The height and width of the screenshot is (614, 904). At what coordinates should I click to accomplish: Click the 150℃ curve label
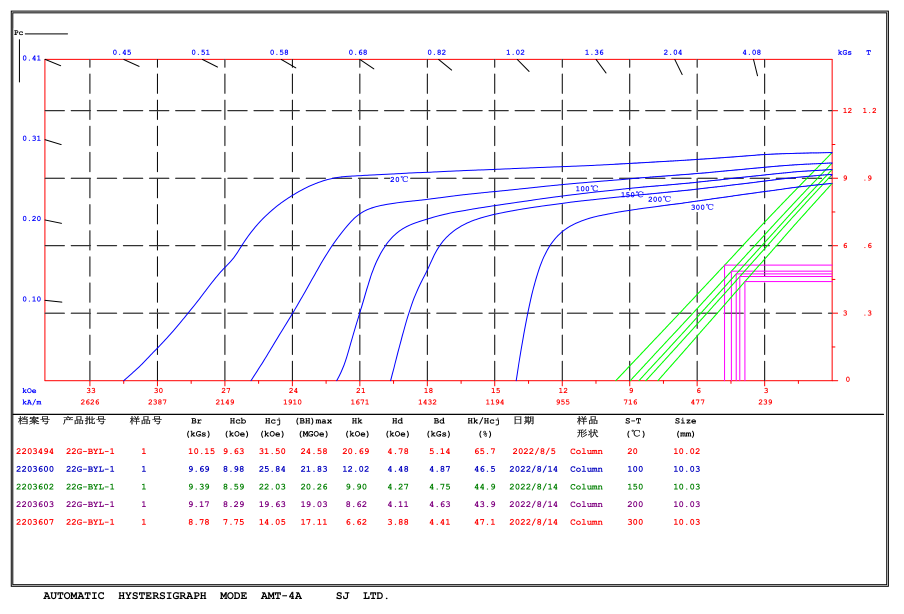[x=632, y=195]
